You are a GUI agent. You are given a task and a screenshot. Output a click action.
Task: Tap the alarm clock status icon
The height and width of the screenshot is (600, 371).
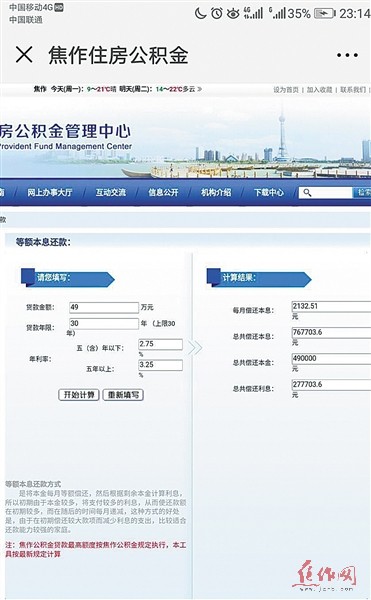tap(216, 14)
